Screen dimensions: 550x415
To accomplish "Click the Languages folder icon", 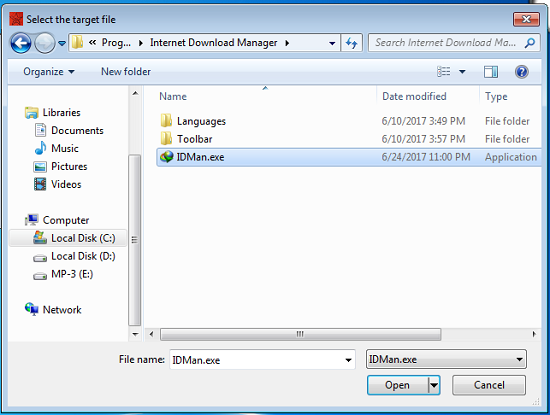I will coord(166,120).
